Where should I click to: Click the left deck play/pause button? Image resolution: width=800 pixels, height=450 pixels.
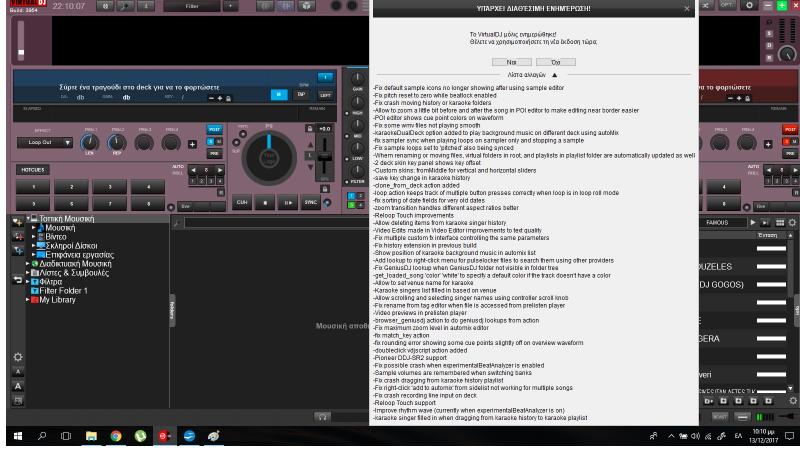click(288, 202)
